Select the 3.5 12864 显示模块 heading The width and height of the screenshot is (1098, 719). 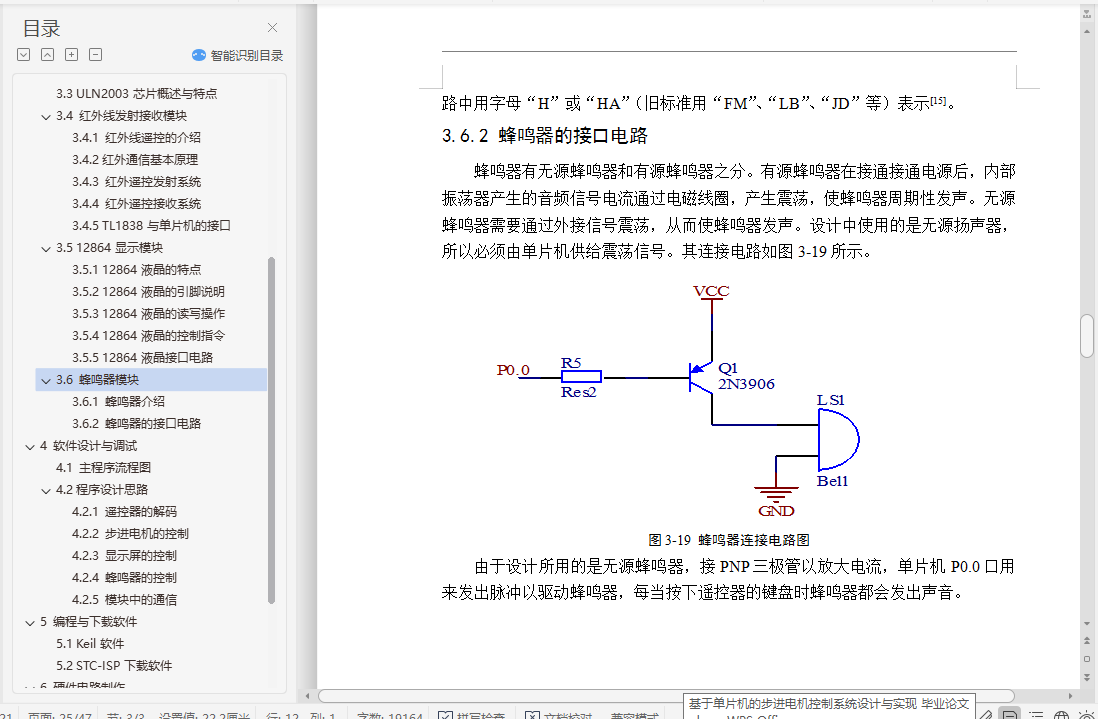click(x=109, y=247)
